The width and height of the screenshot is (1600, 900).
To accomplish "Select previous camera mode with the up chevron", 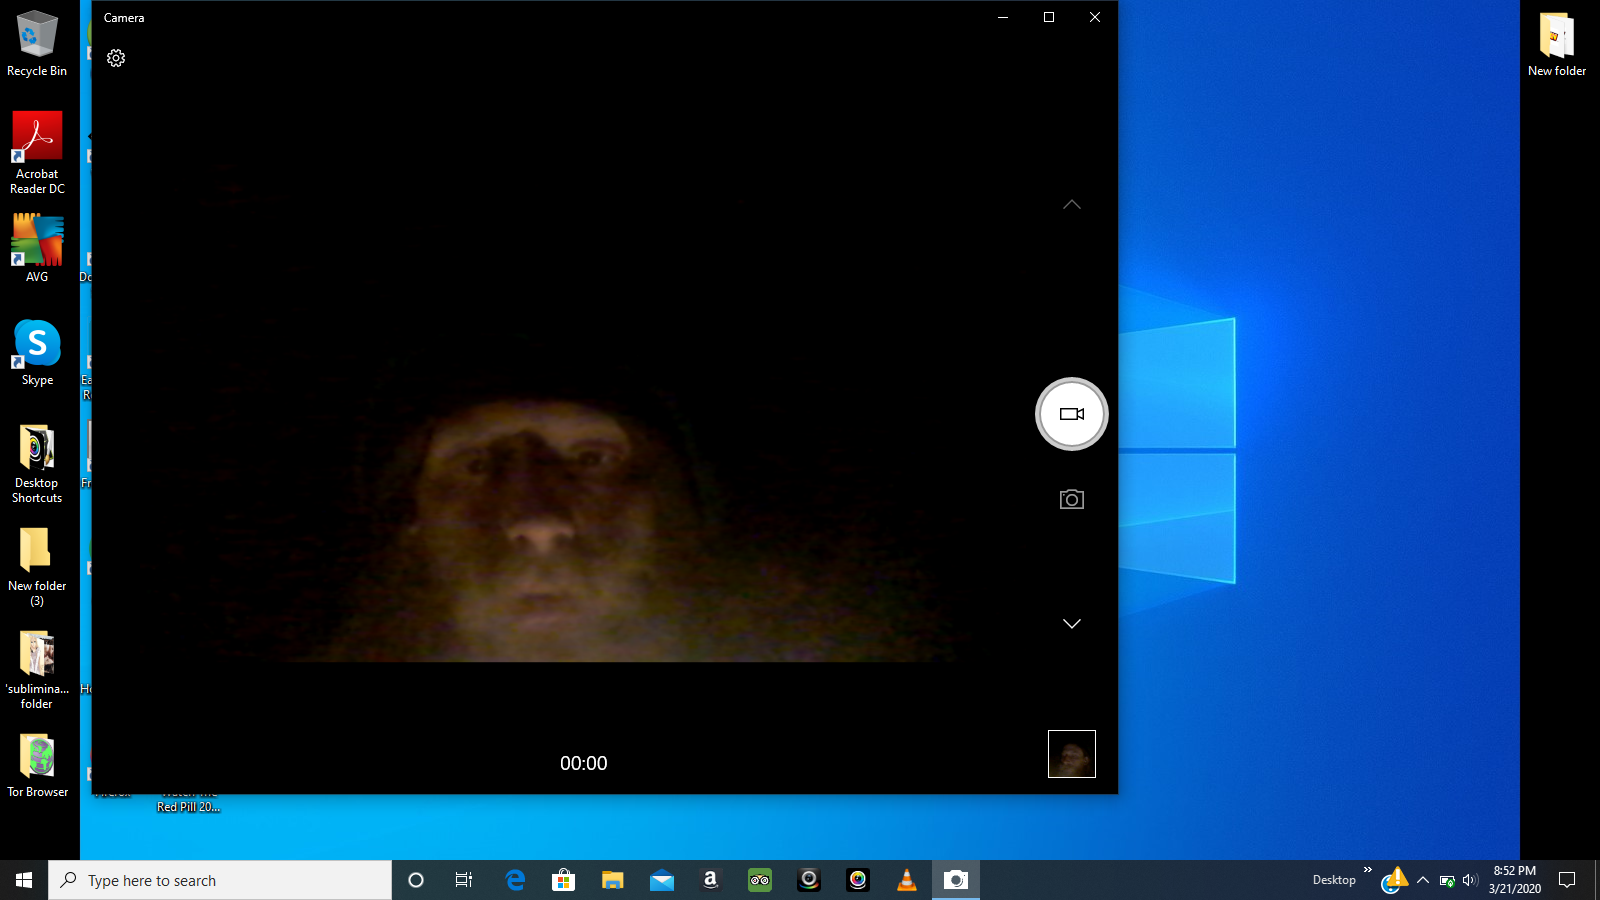I will 1072,205.
